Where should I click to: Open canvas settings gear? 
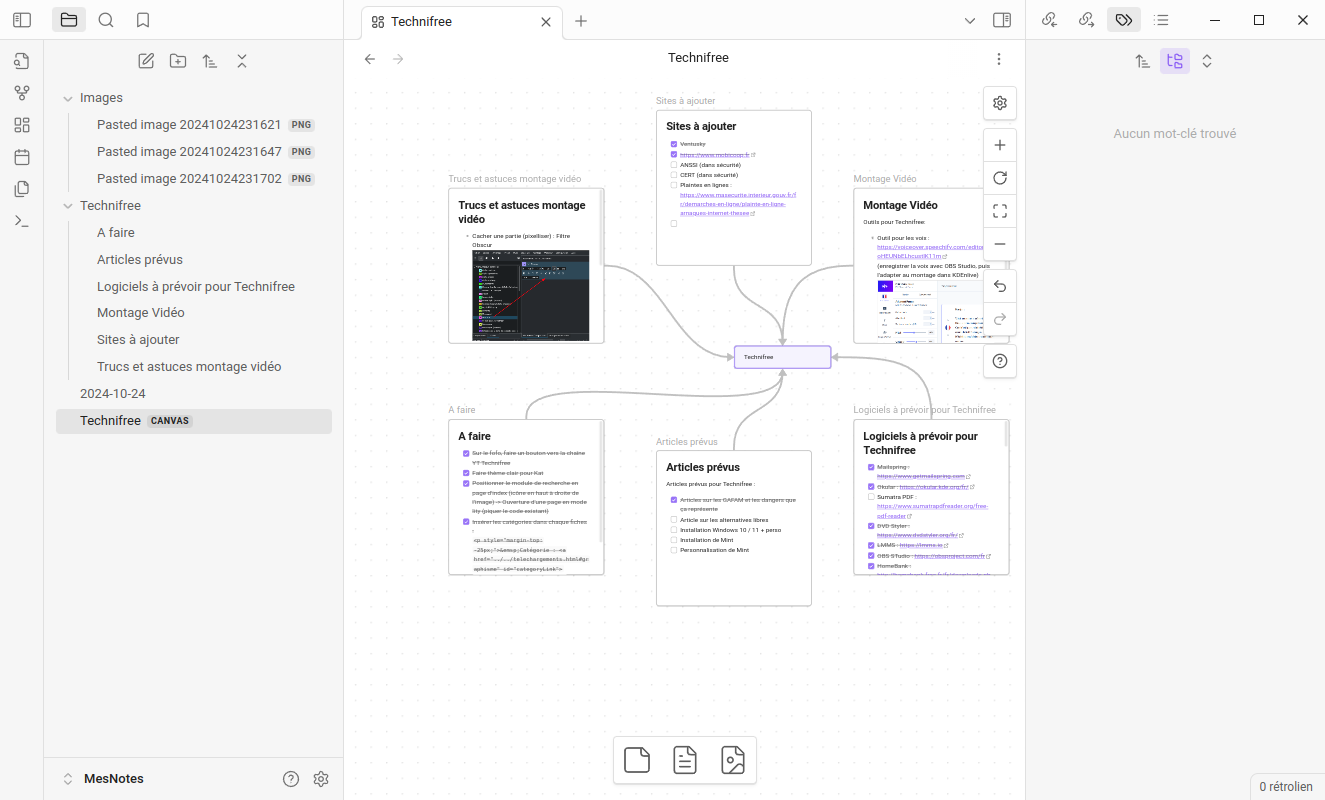1000,103
